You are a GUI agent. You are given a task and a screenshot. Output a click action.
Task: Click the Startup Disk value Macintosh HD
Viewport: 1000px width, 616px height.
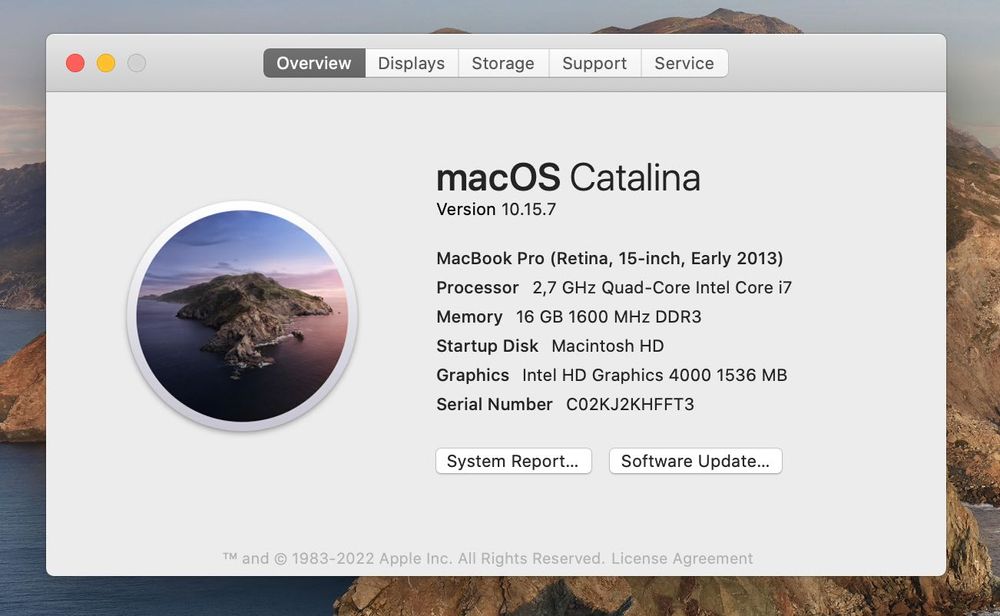(x=608, y=346)
